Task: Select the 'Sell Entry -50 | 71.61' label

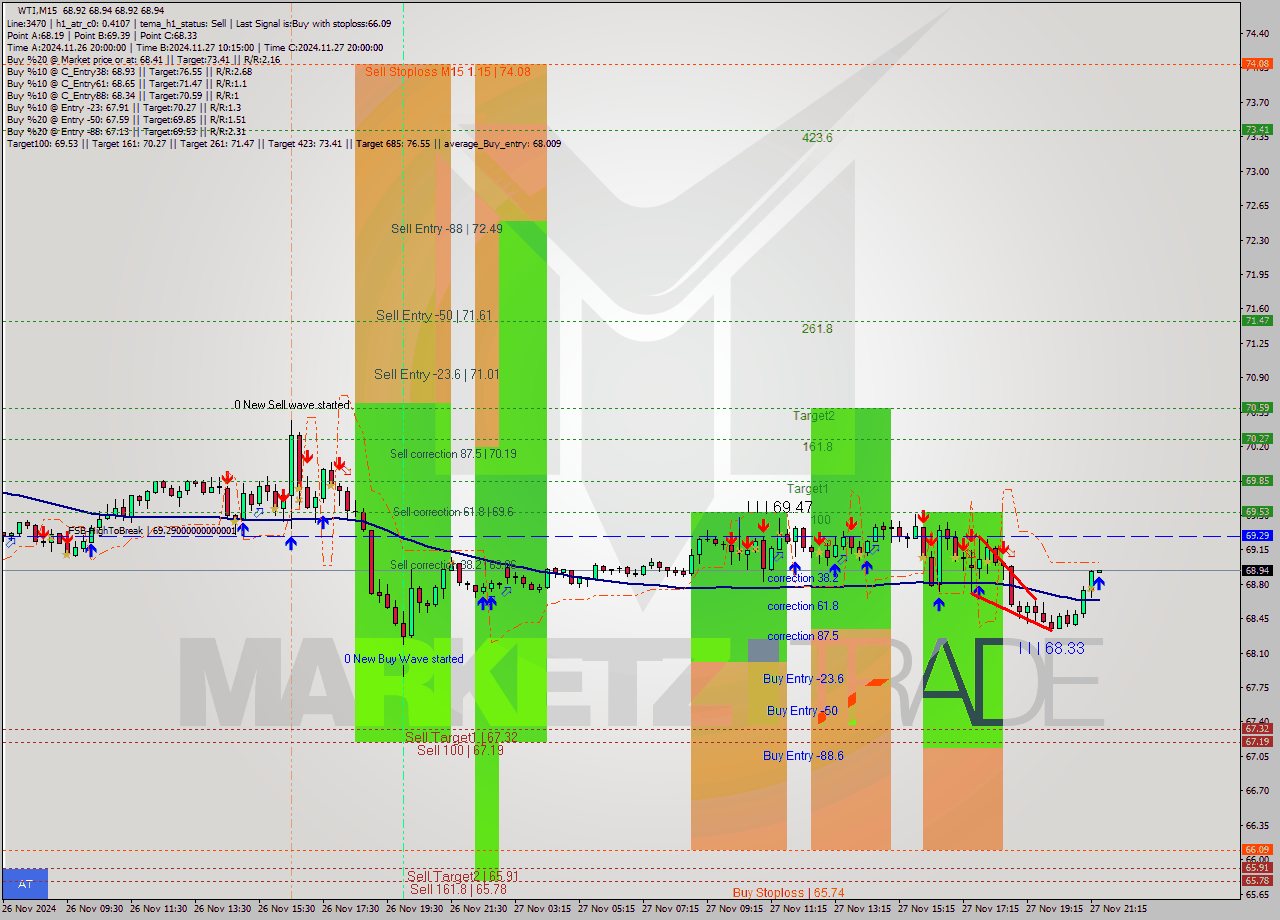Action: point(433,315)
